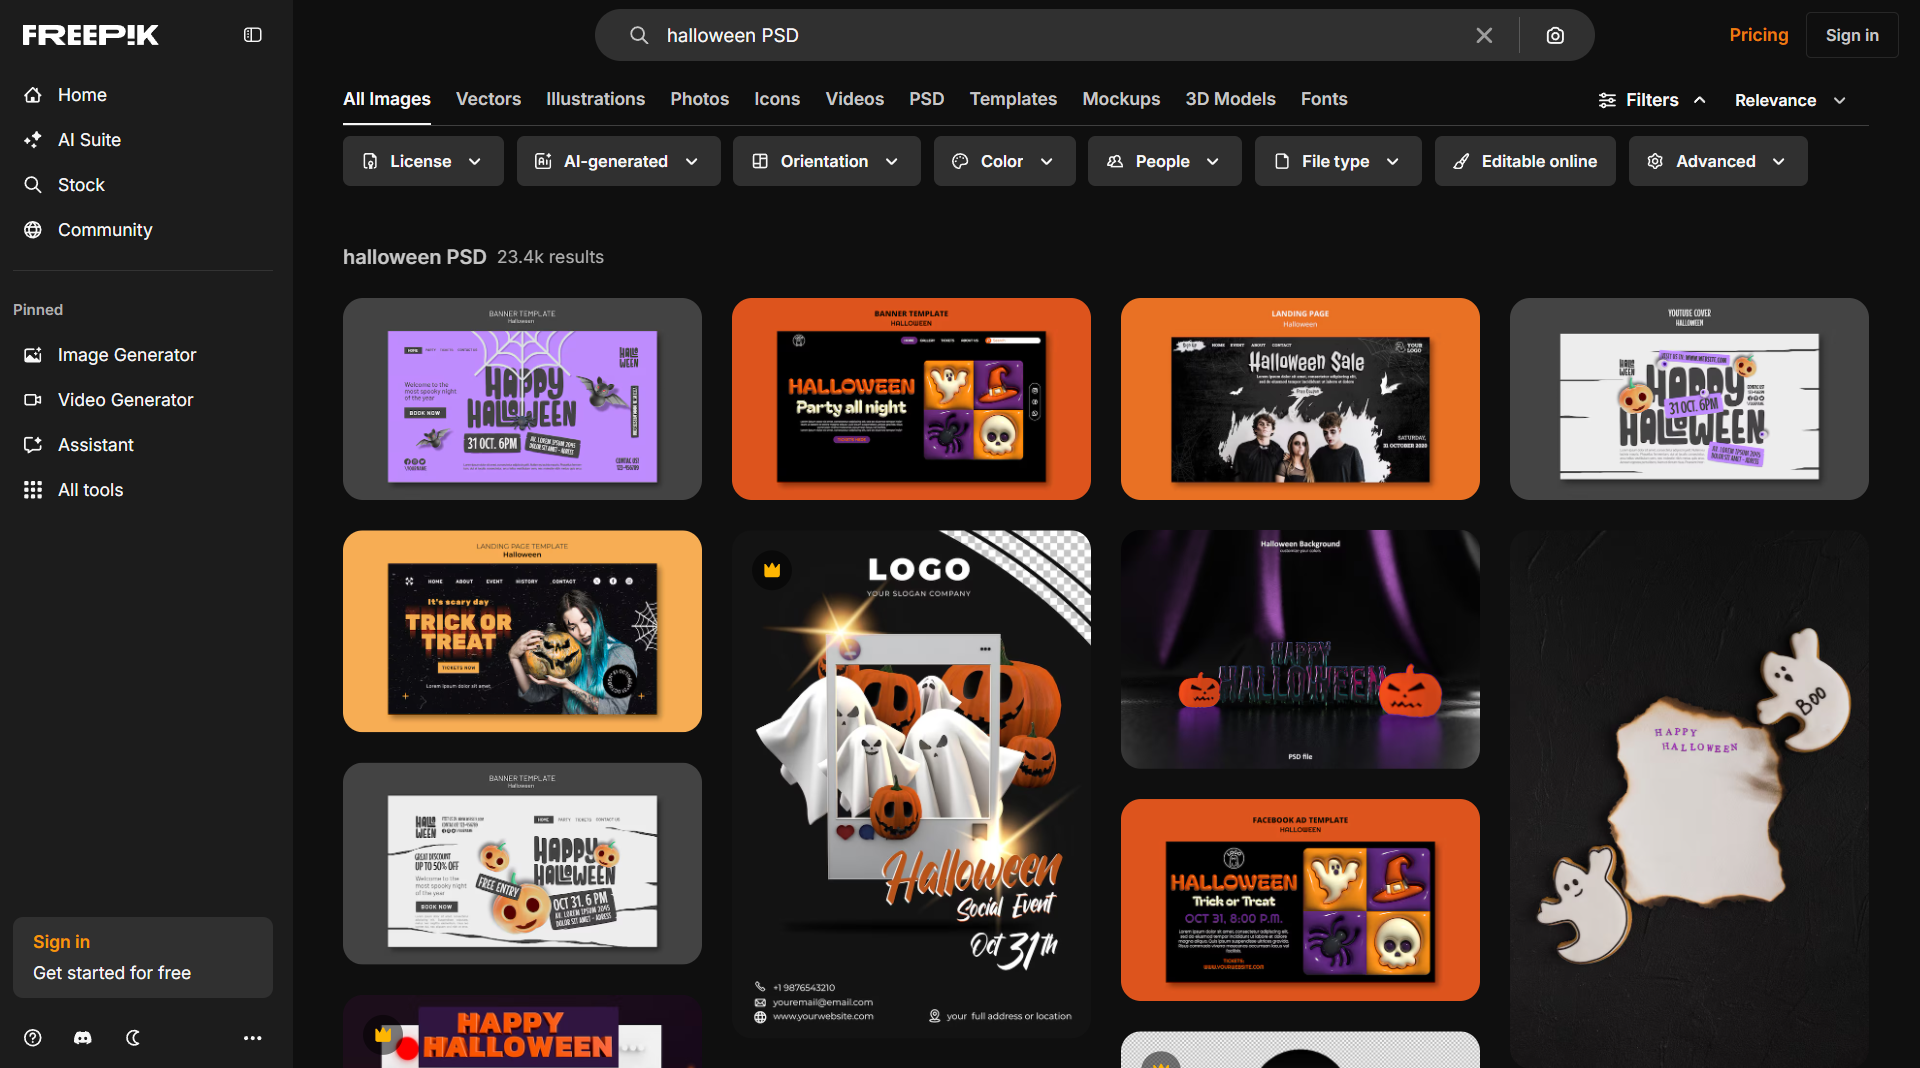Switch to the Vectors tab
The height and width of the screenshot is (1068, 1920).
[488, 99]
